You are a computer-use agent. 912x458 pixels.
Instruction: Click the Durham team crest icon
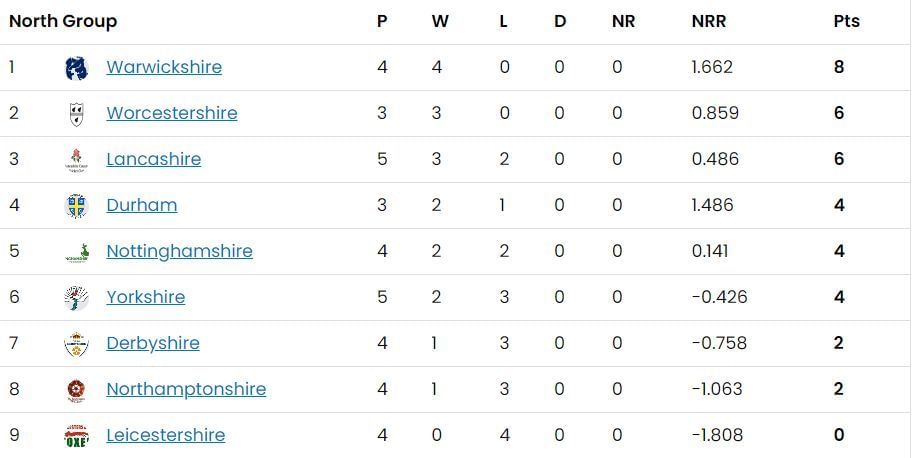point(76,206)
